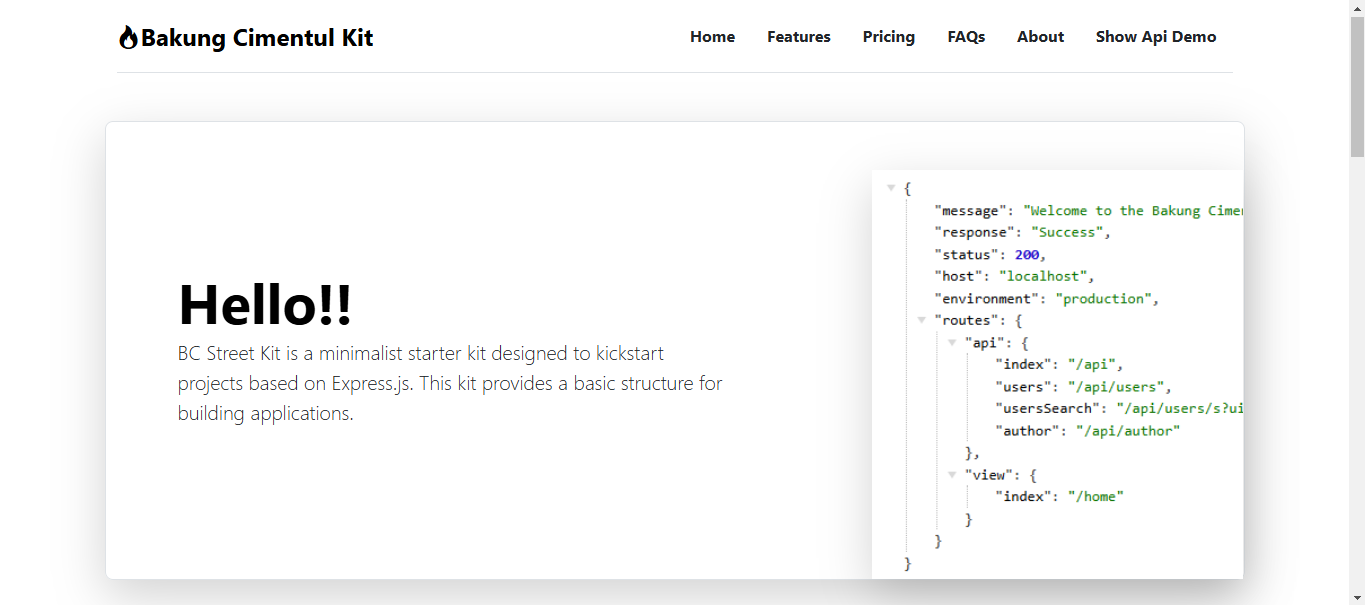
Task: Open the Pricing nav link
Action: click(x=889, y=37)
